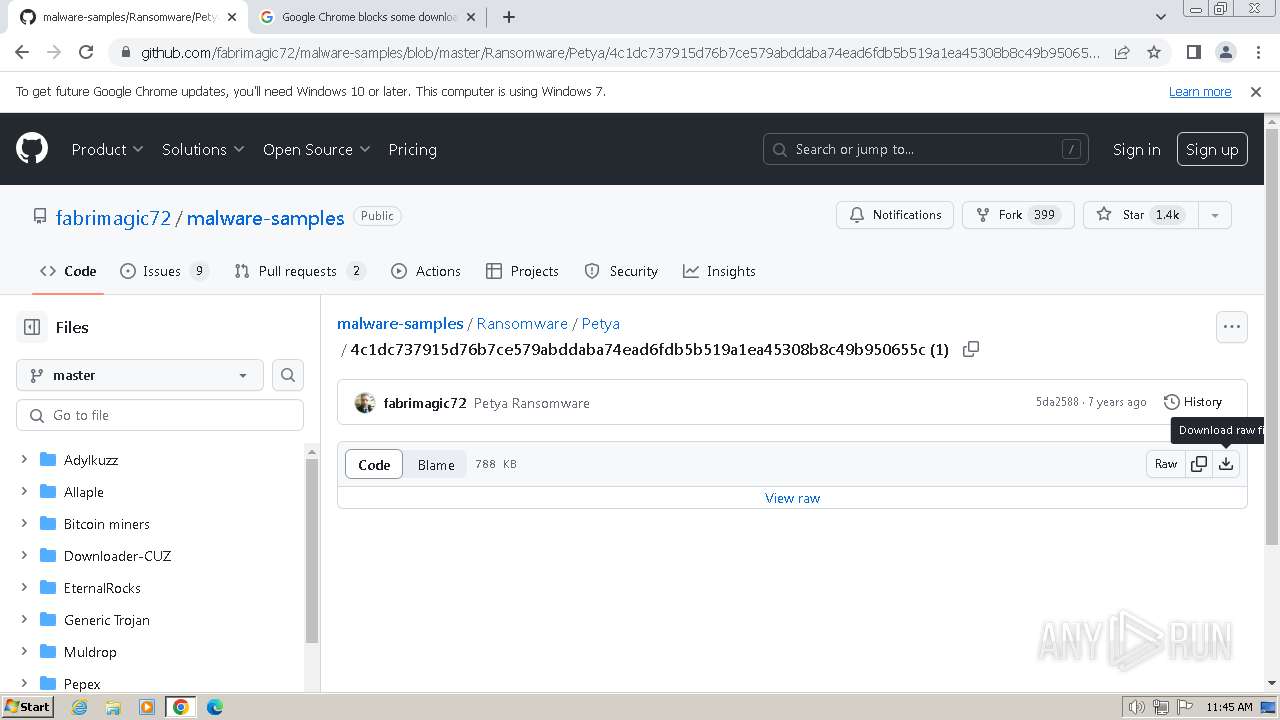This screenshot has width=1280, height=720.
Task: Click the Sign in link
Action: (x=1137, y=149)
